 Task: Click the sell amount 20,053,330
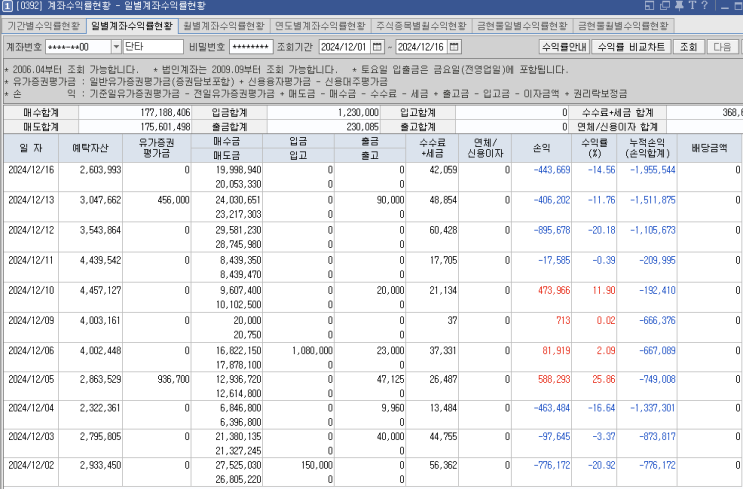point(238,184)
